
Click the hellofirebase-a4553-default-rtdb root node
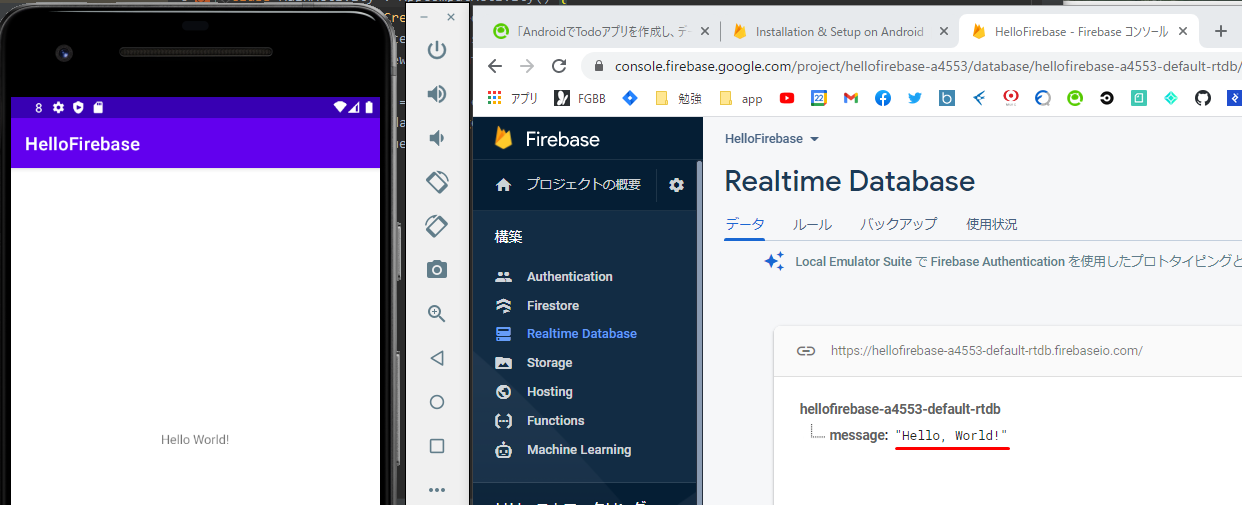tap(900, 409)
